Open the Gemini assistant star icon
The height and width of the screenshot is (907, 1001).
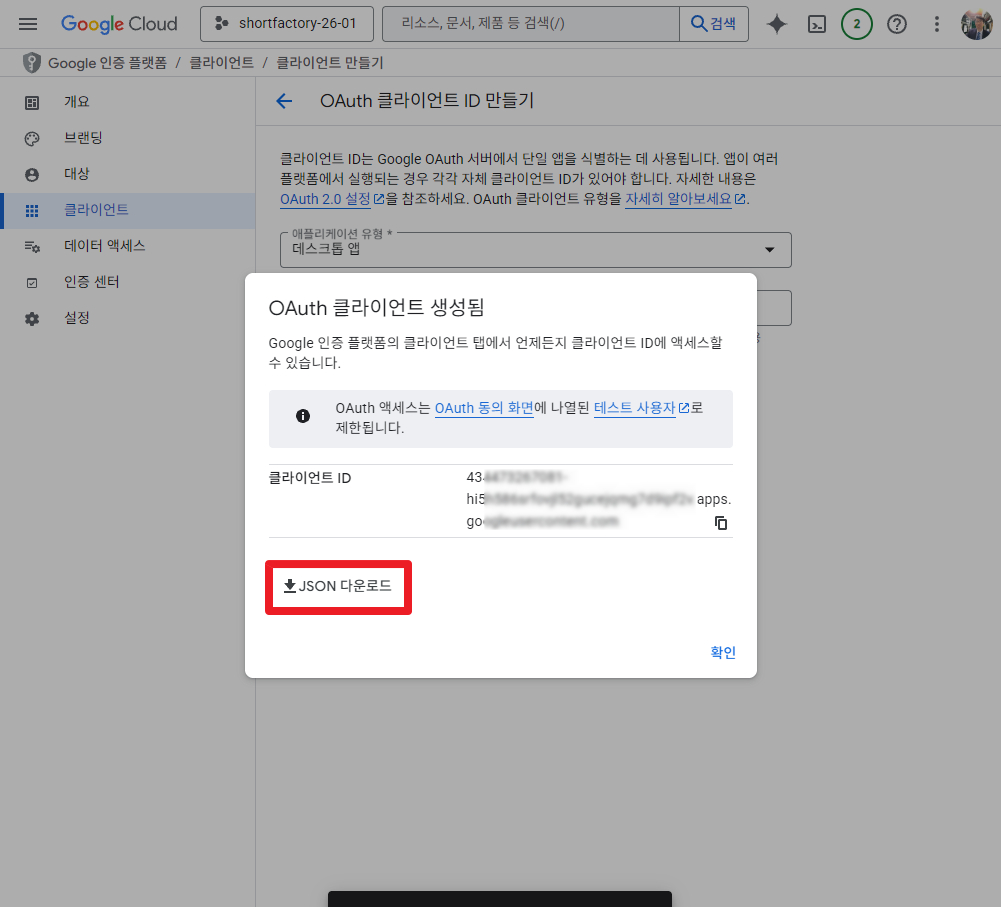click(776, 24)
